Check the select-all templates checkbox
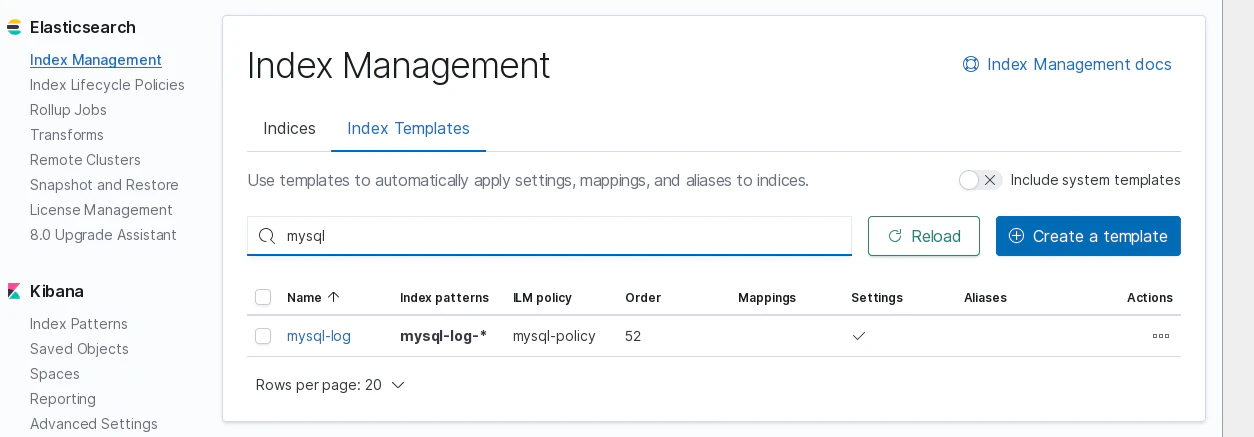The image size is (1254, 437). click(x=263, y=297)
